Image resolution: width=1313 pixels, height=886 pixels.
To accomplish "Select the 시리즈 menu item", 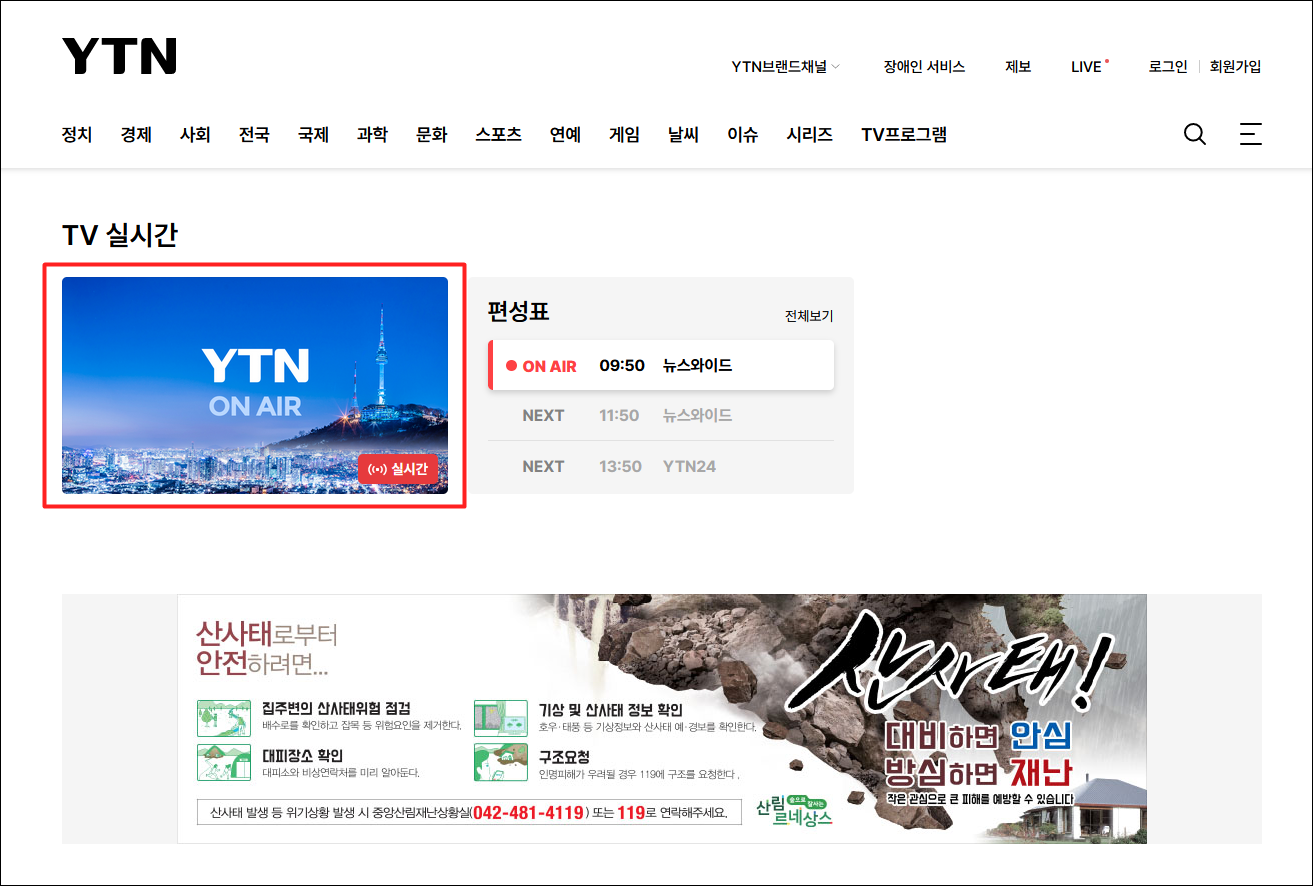I will tap(809, 134).
